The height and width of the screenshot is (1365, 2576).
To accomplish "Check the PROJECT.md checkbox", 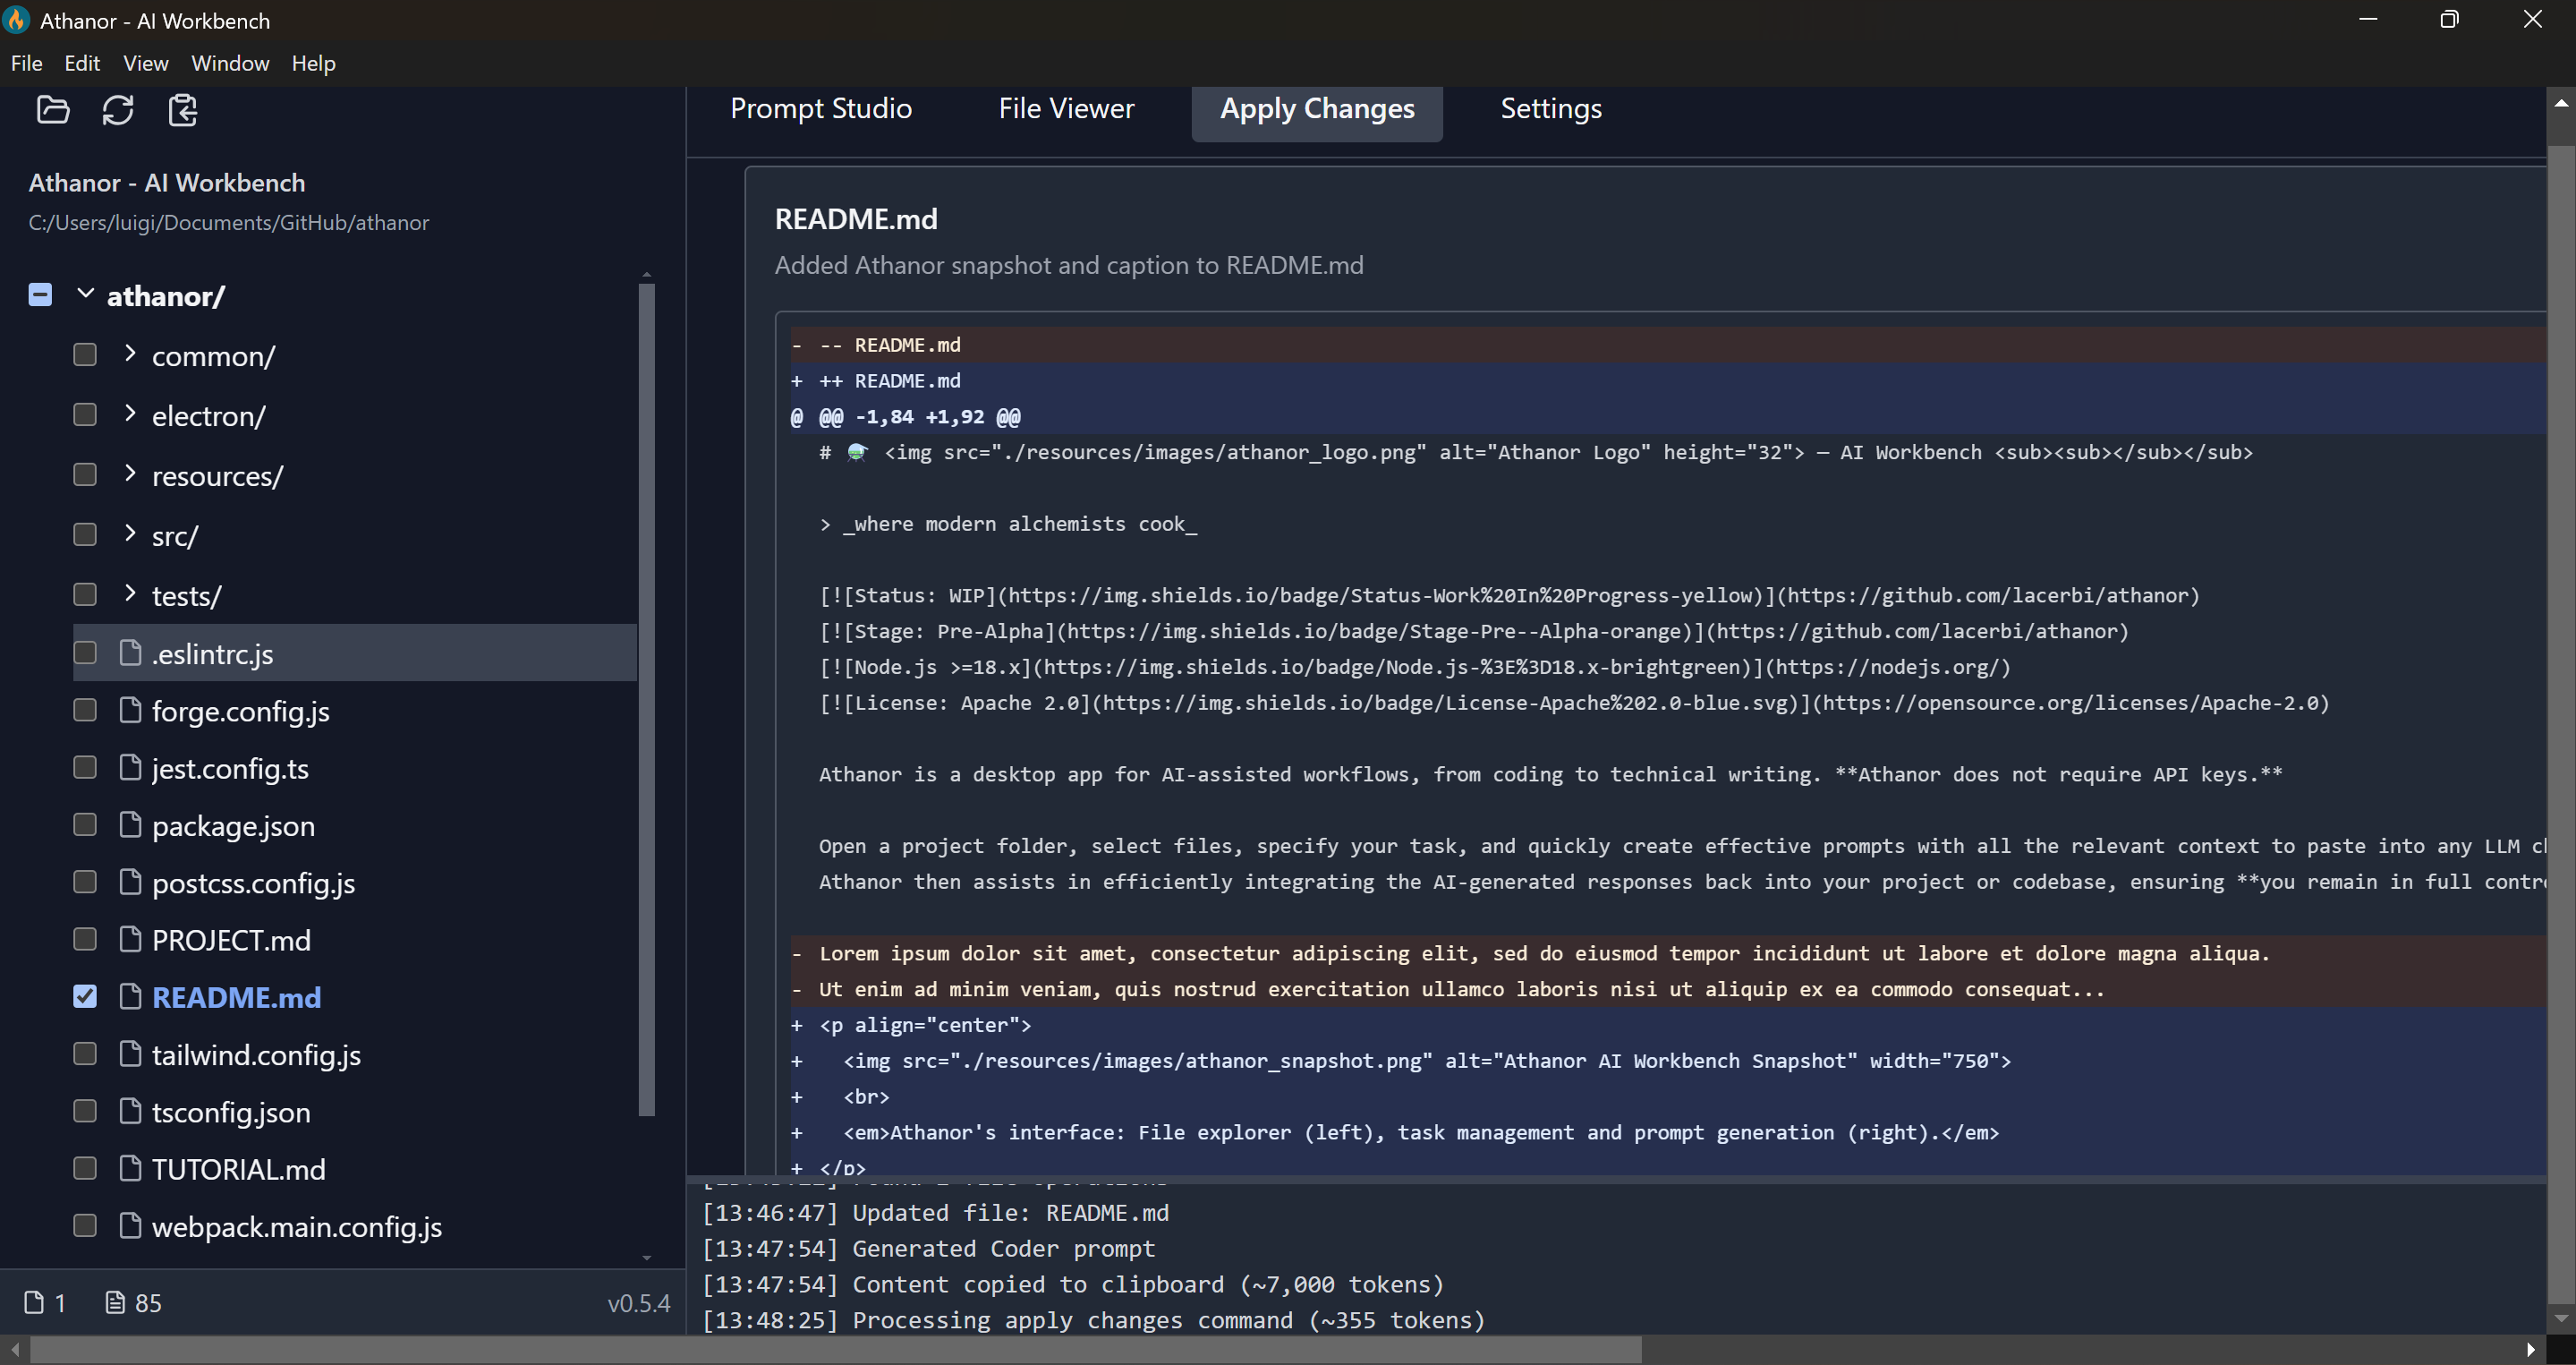I will pos(85,939).
